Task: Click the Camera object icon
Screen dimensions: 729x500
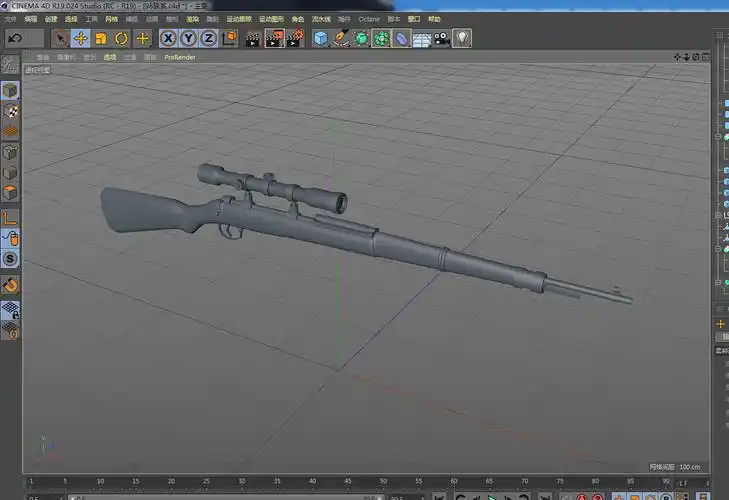Action: [x=441, y=38]
